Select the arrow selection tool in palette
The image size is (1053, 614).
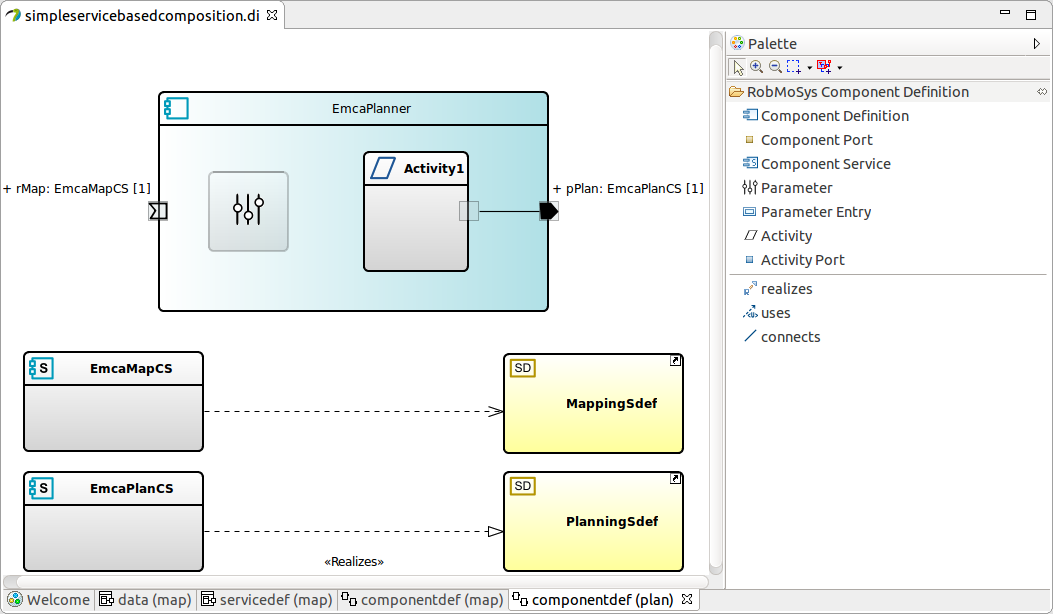pyautogui.click(x=738, y=67)
